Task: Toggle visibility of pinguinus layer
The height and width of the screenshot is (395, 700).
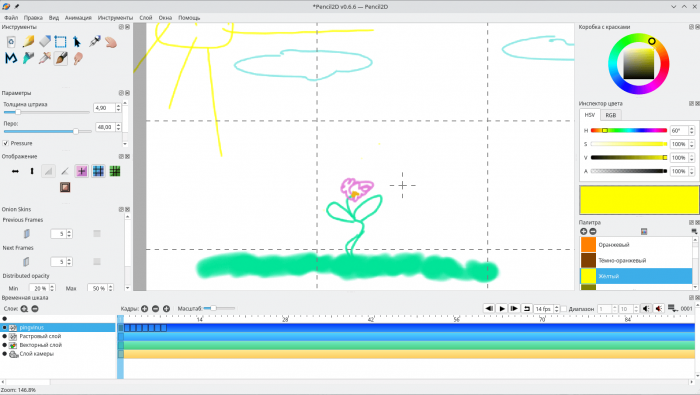Action: 5,328
